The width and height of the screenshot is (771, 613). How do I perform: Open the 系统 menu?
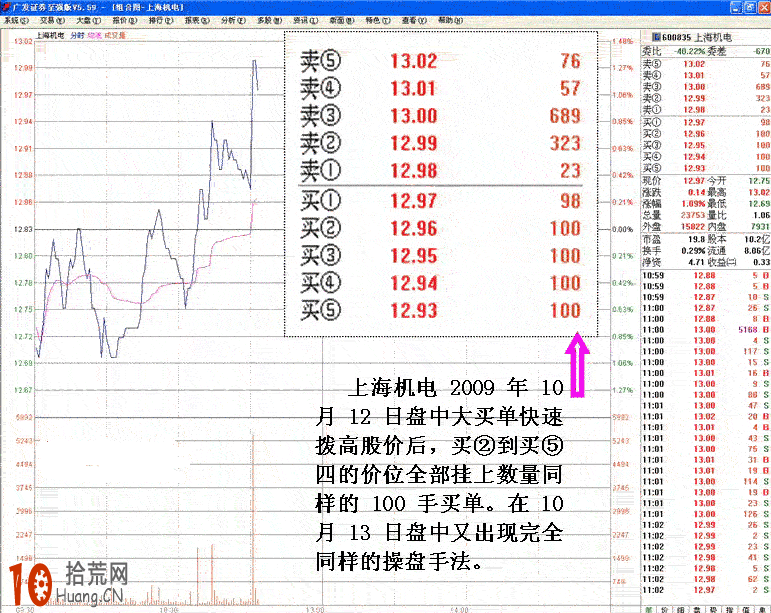[x=14, y=19]
